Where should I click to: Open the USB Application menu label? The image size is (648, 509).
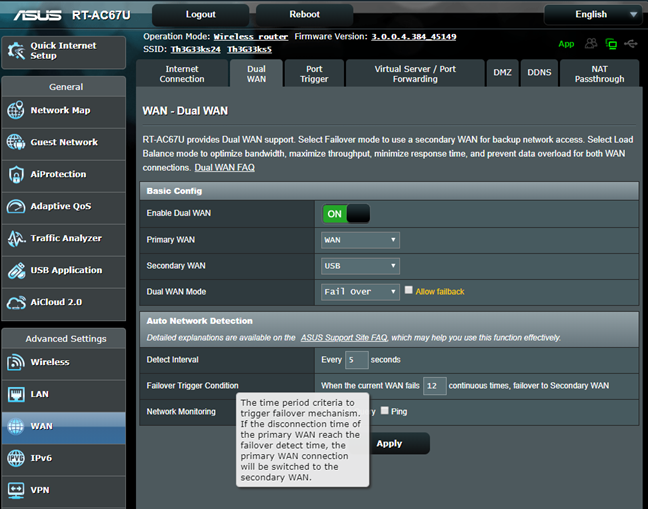tap(66, 270)
